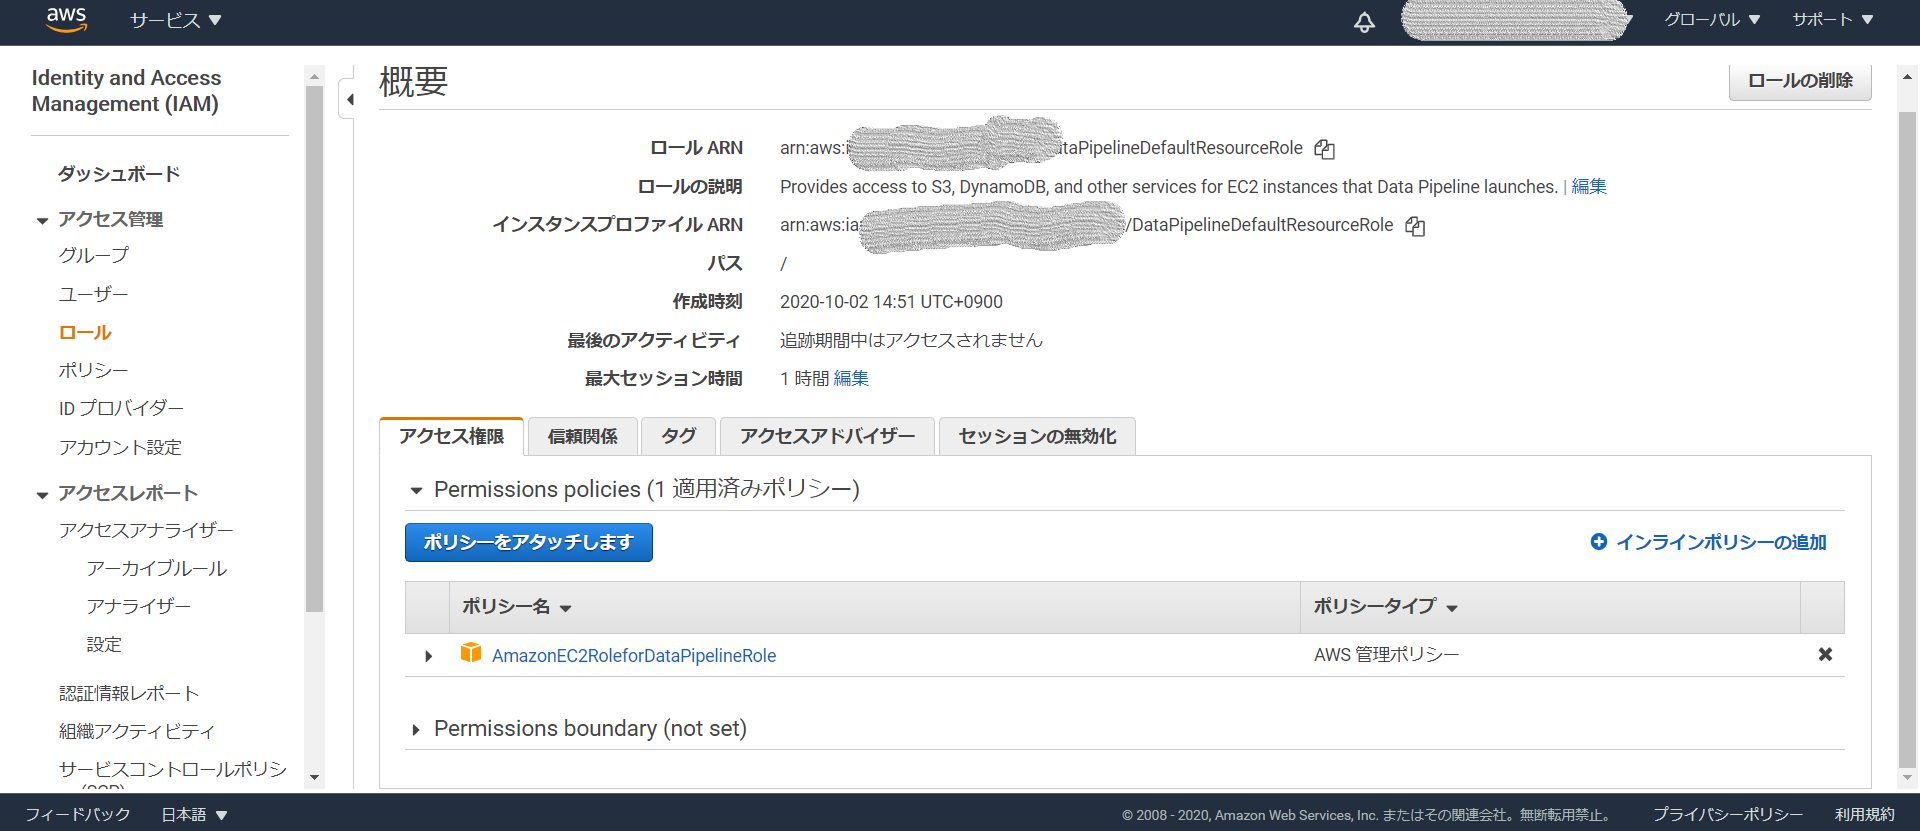Screen dimensions: 1920x831
Task: Open the account name dropdown
Action: pos(1516,20)
